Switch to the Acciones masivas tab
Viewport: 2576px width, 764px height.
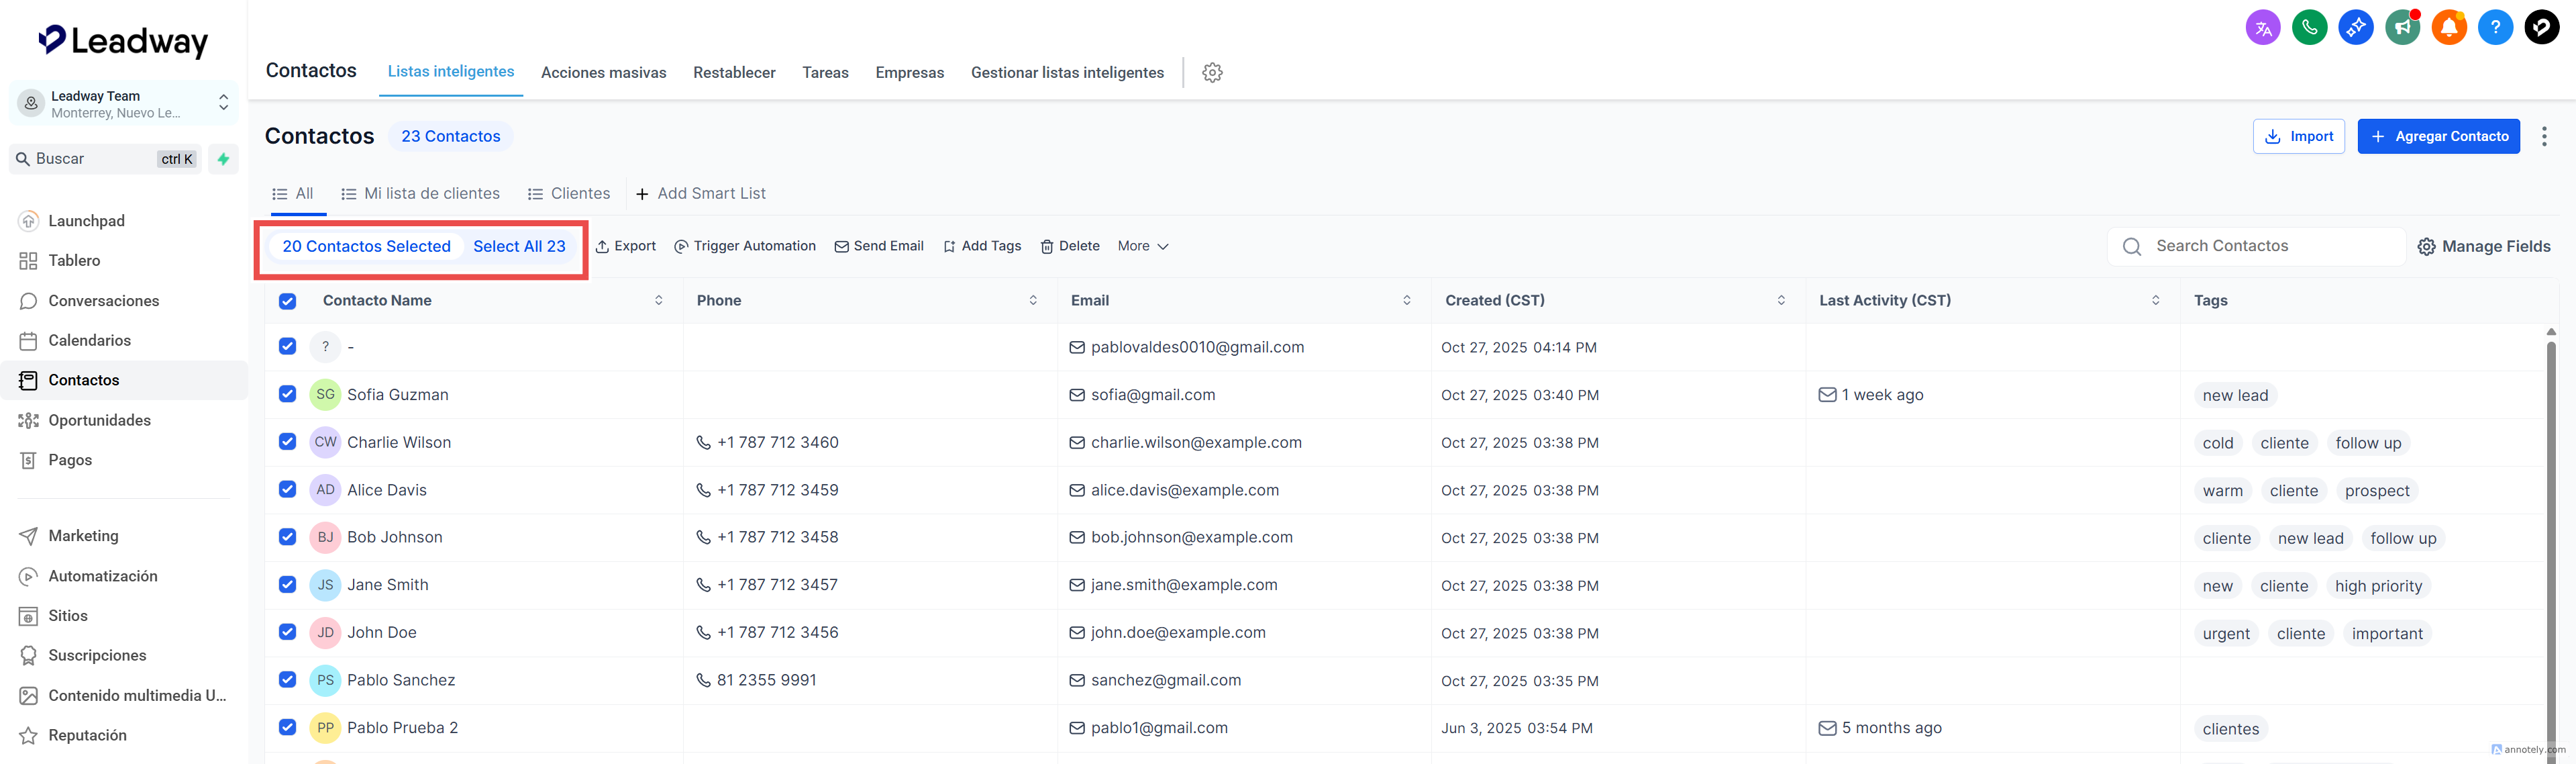click(x=603, y=72)
